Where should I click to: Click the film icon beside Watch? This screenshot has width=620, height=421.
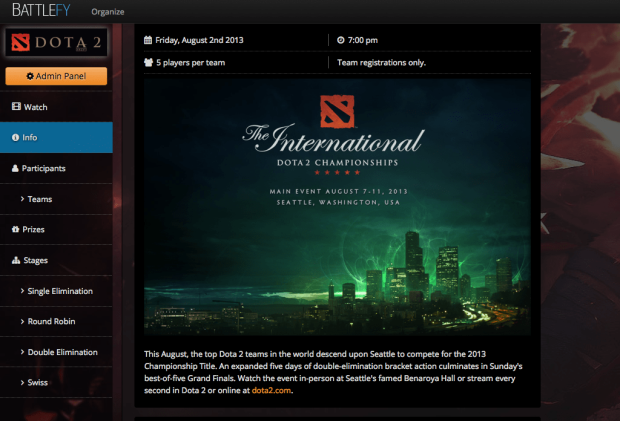point(16,106)
